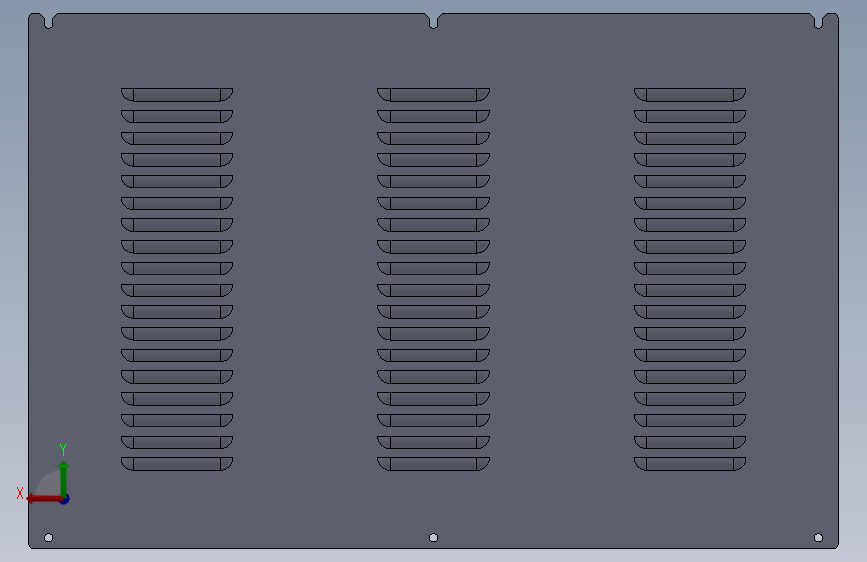
Task: Click the red X axis arrow of the triad
Action: click(x=44, y=499)
